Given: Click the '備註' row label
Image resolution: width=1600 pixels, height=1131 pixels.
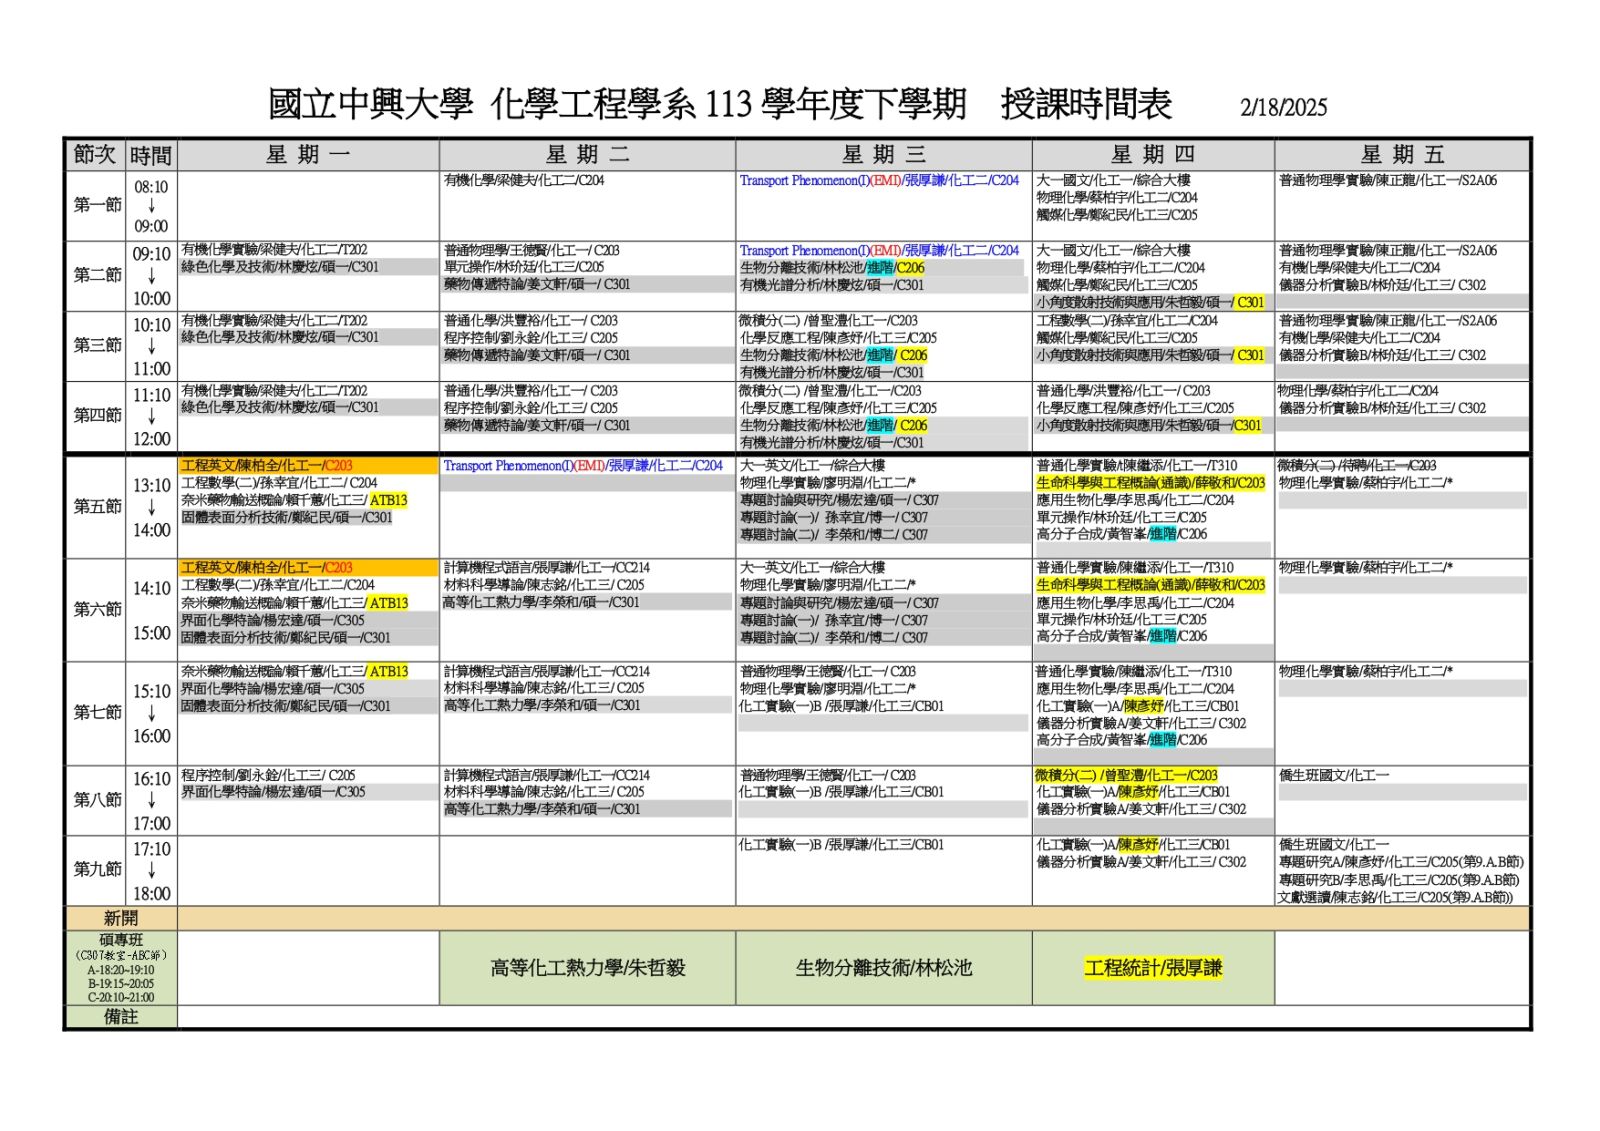Looking at the screenshot, I should [121, 1017].
